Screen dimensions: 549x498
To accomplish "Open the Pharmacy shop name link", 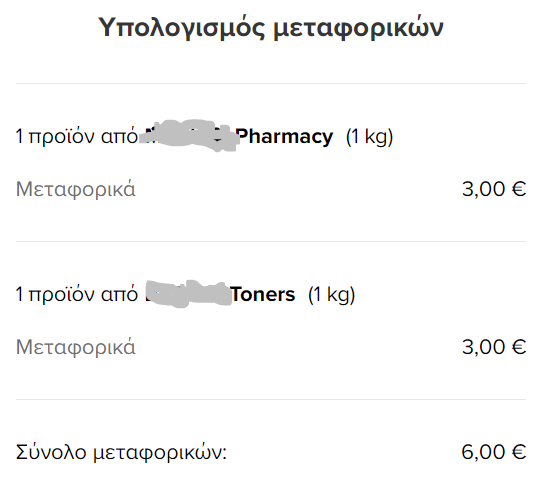I will pos(285,137).
